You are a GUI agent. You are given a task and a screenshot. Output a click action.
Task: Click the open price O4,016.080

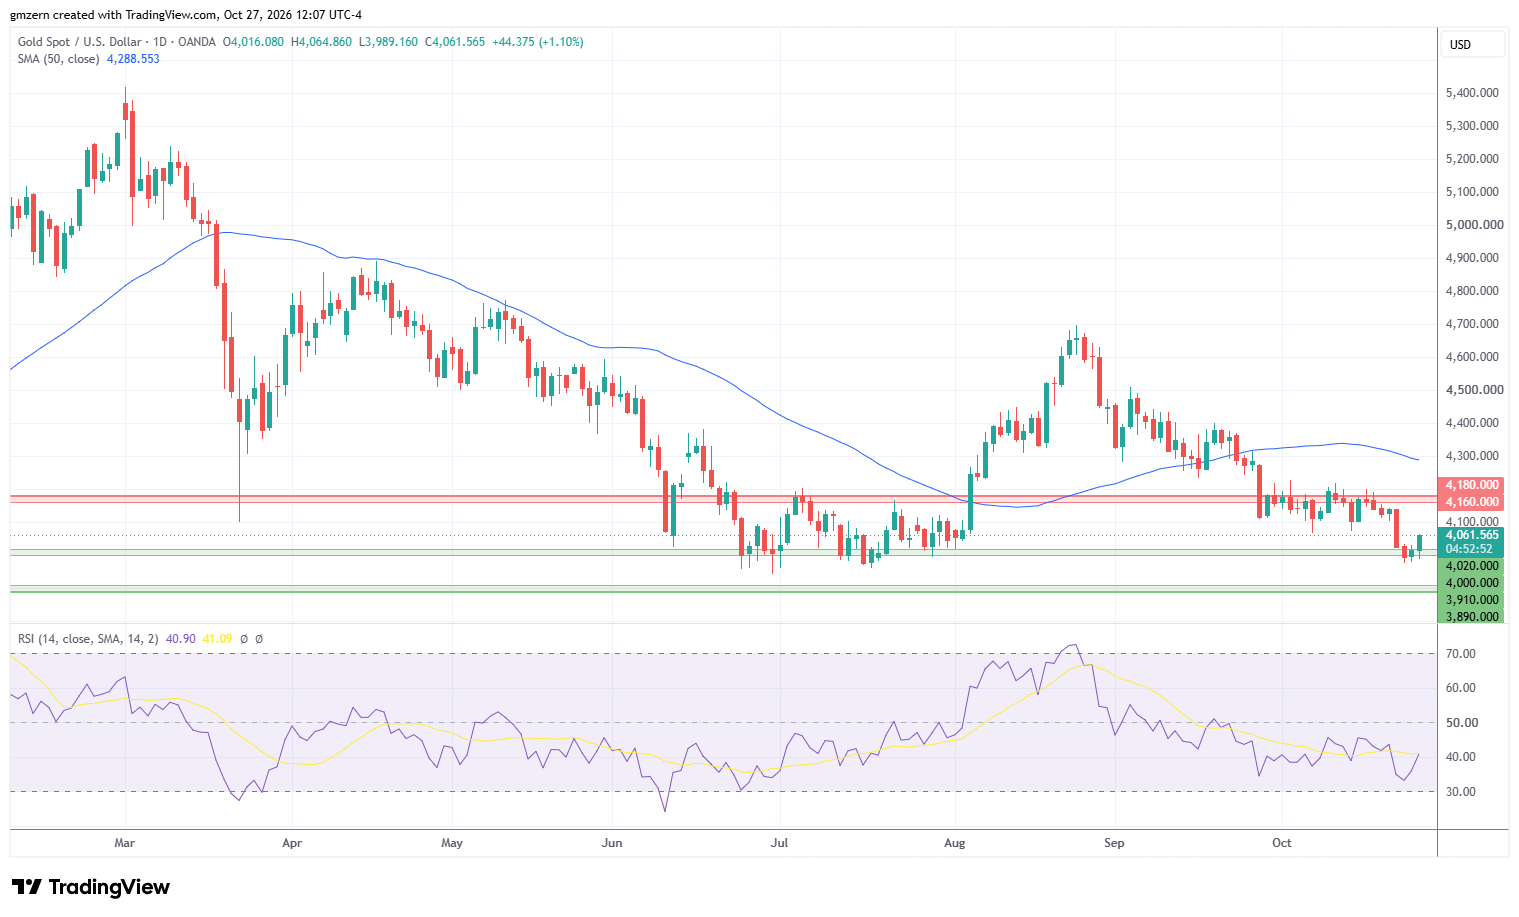(x=253, y=42)
